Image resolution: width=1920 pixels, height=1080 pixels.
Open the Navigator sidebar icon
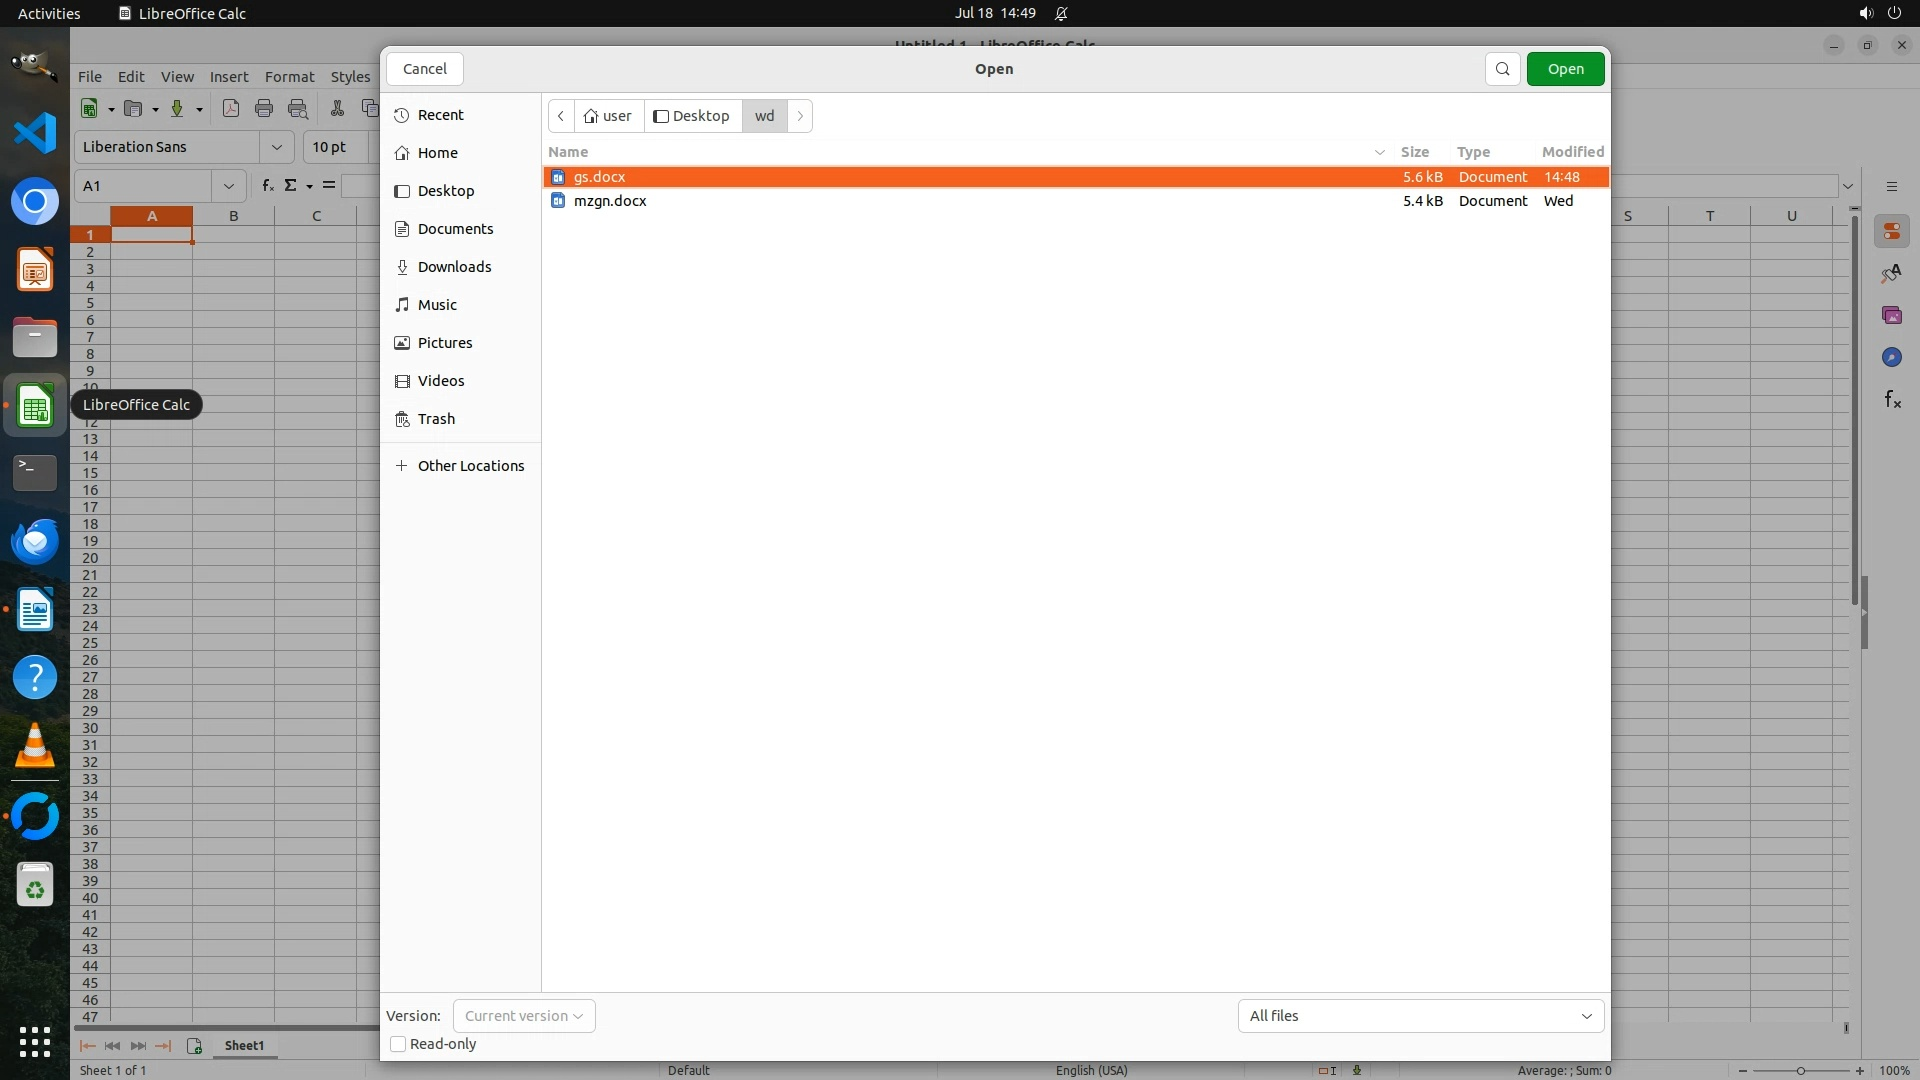coord(1891,358)
